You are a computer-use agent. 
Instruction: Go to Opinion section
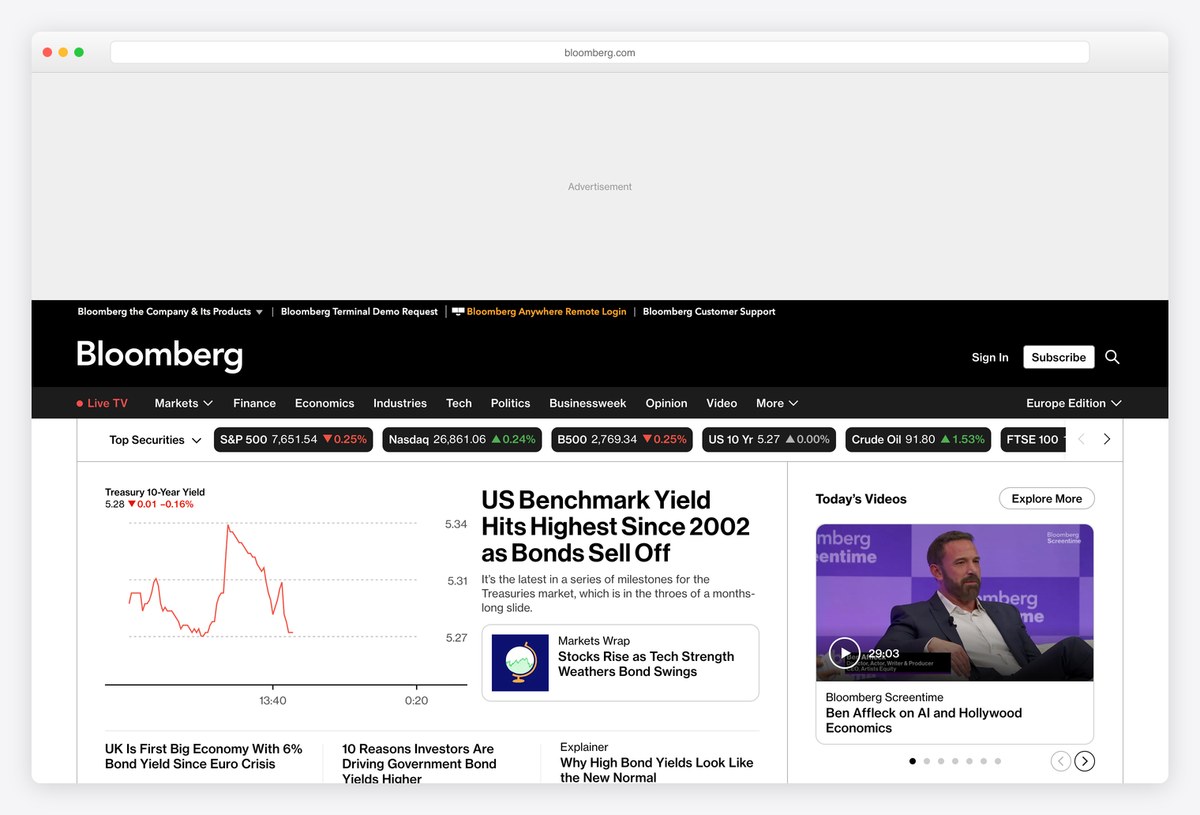tap(666, 403)
